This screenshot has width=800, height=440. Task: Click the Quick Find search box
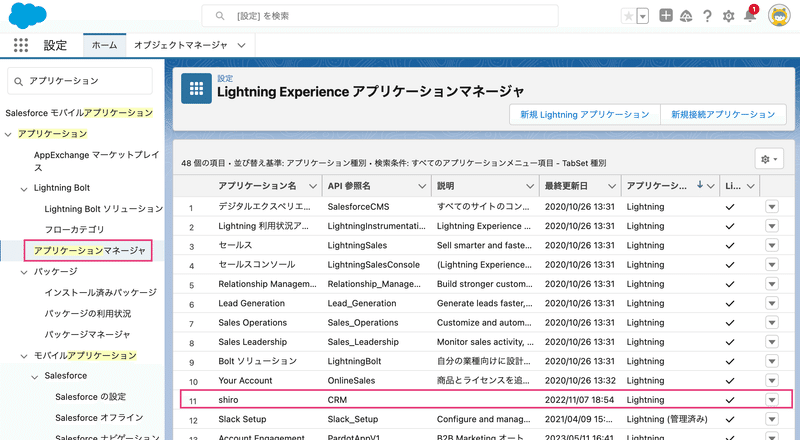pyautogui.click(x=80, y=81)
